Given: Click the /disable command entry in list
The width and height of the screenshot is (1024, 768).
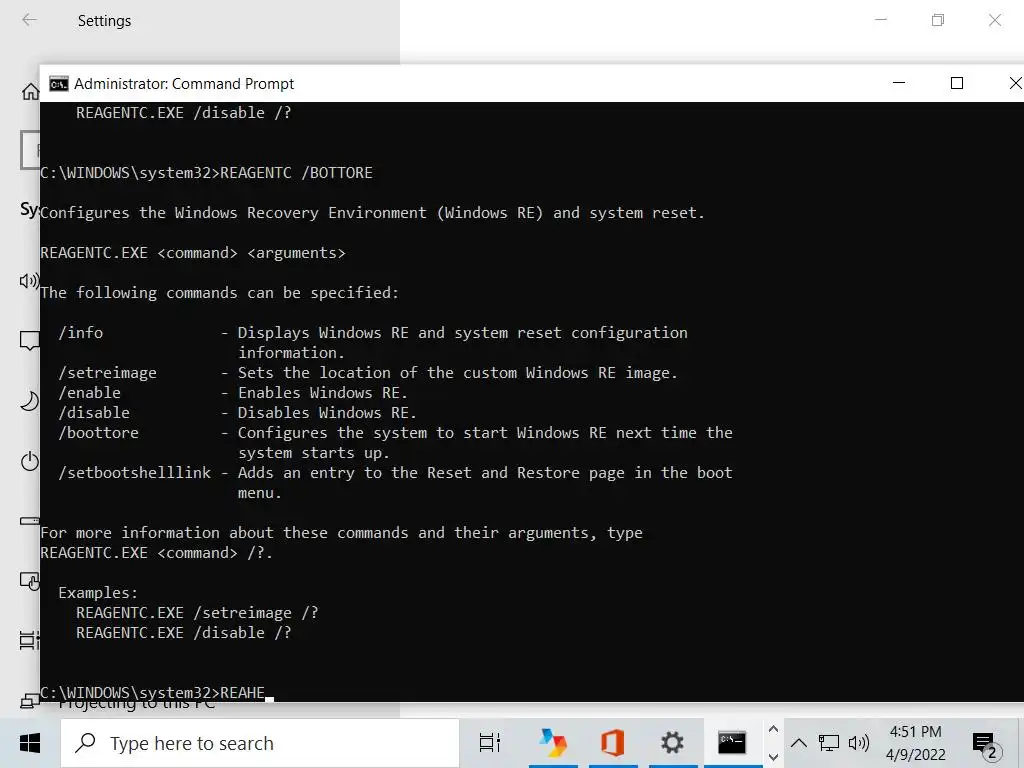Looking at the screenshot, I should click(95, 413).
